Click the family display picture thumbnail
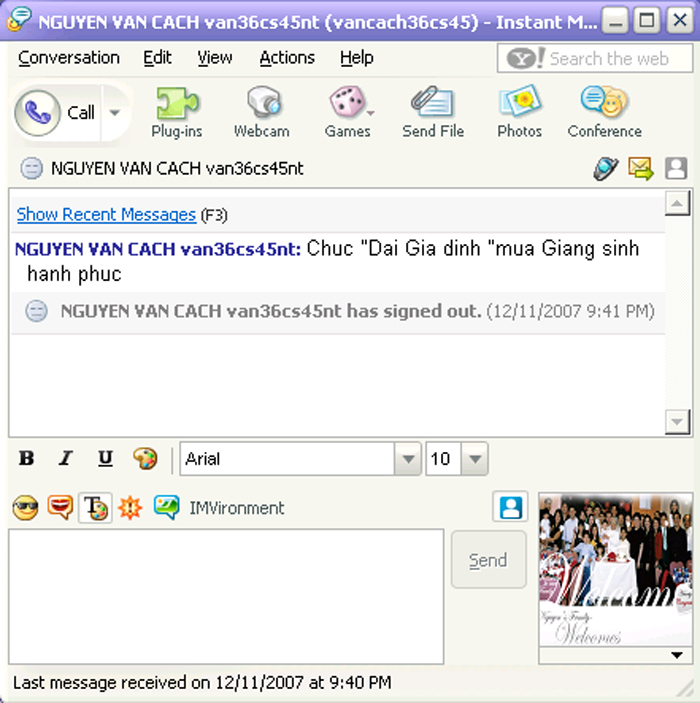700x703 pixels. (x=616, y=570)
